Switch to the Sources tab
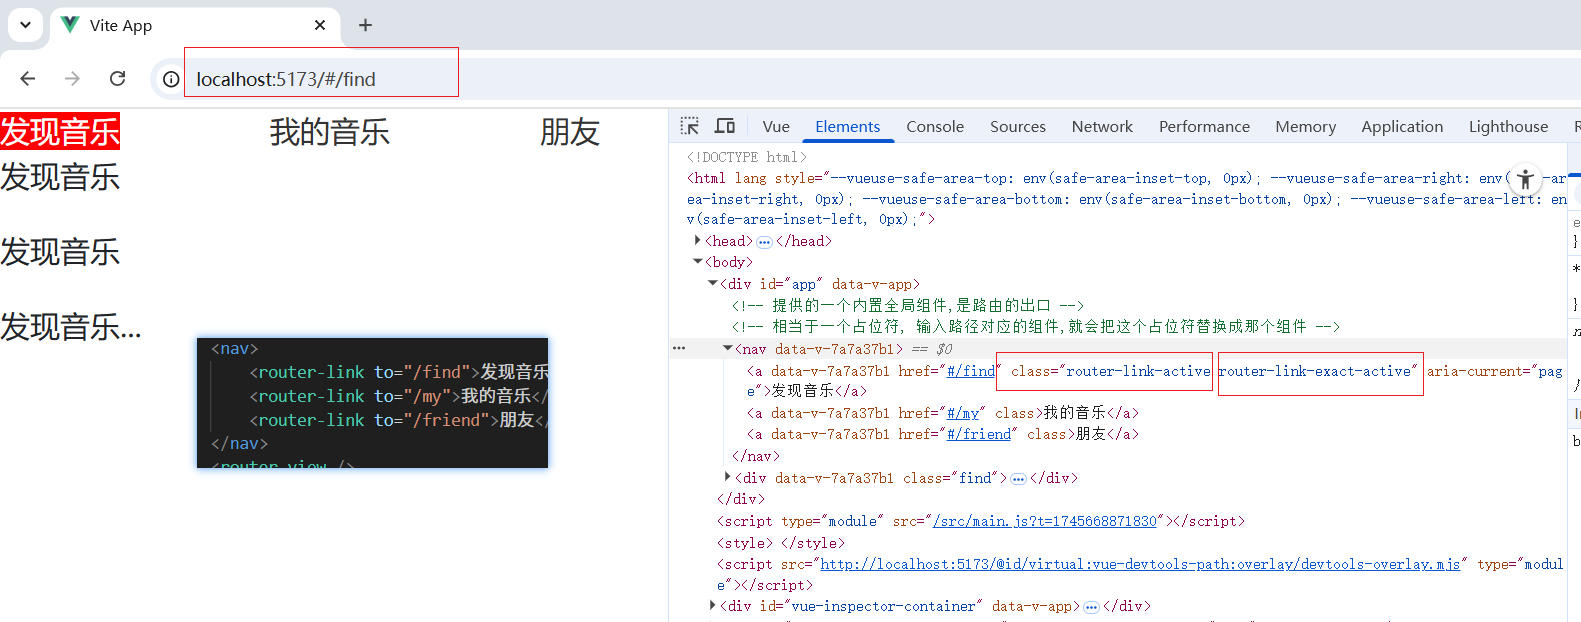The image size is (1581, 622). click(x=1018, y=126)
